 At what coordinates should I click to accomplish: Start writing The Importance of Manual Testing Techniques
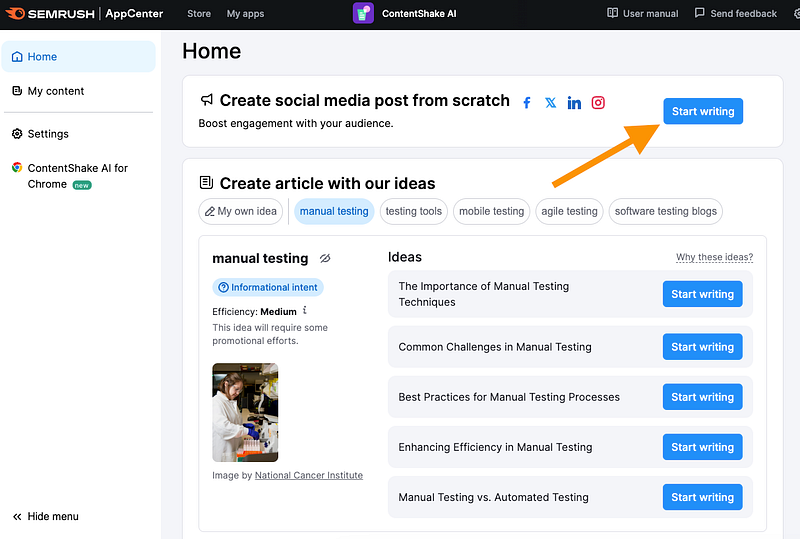(703, 294)
